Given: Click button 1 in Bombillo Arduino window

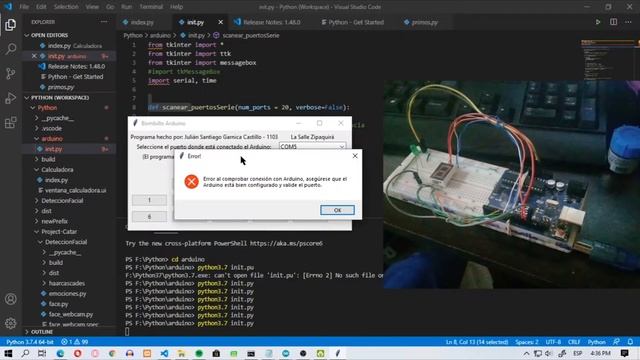Looking at the screenshot, I should (x=149, y=200).
